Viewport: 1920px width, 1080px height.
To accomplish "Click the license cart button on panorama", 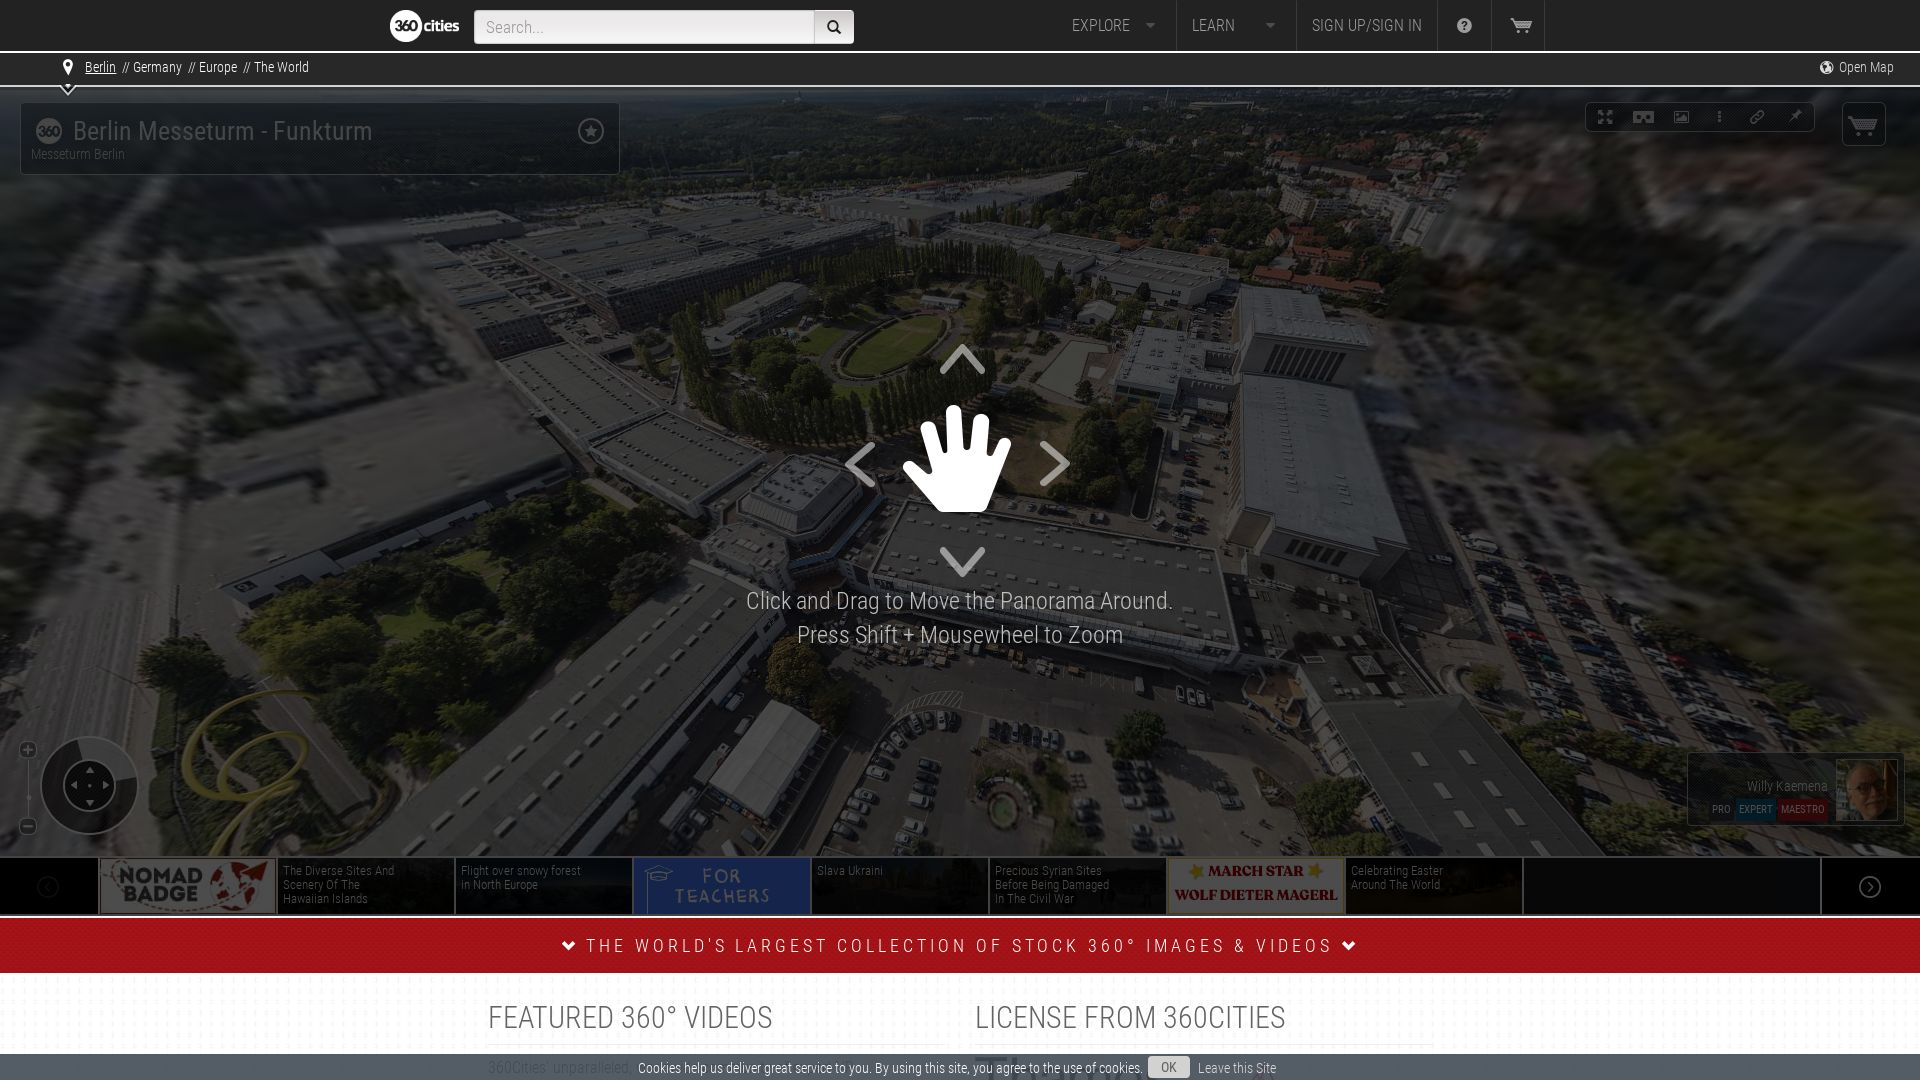I will (x=1864, y=125).
